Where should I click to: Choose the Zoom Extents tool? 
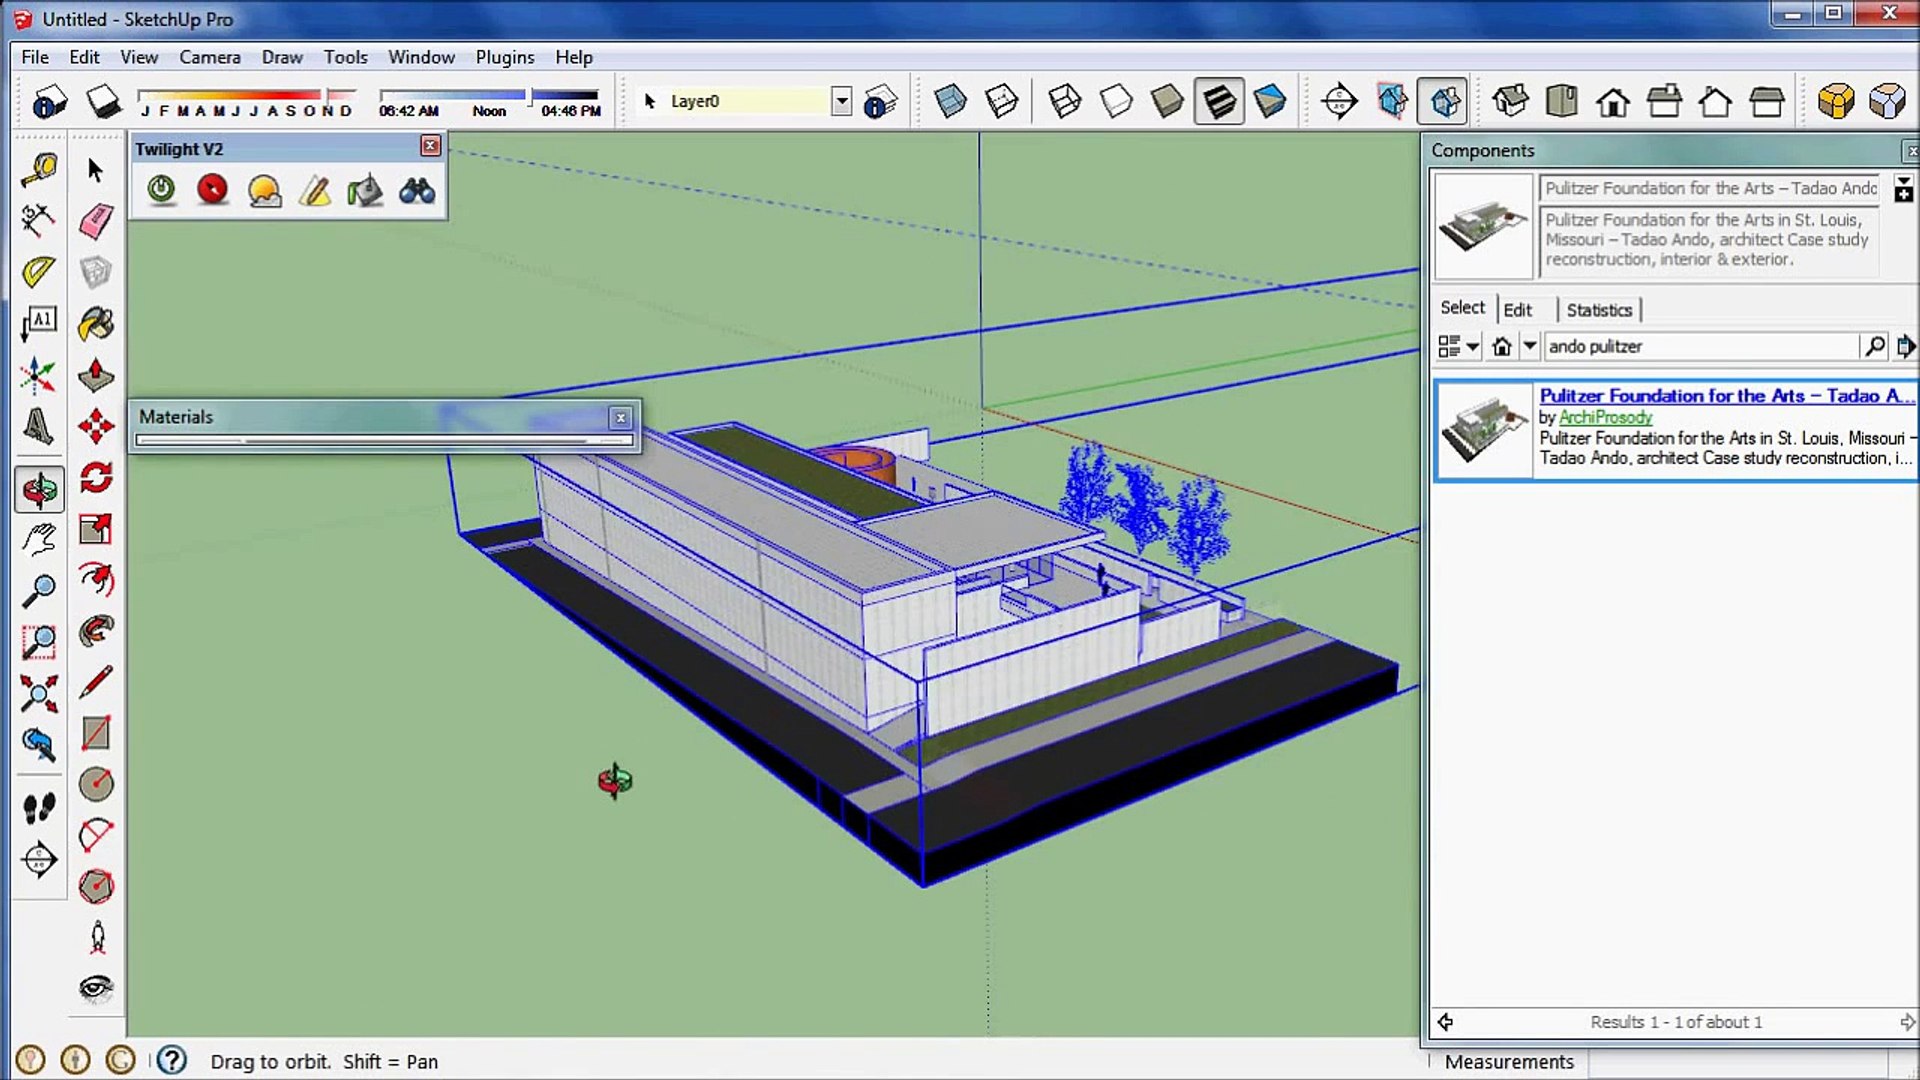click(x=39, y=693)
